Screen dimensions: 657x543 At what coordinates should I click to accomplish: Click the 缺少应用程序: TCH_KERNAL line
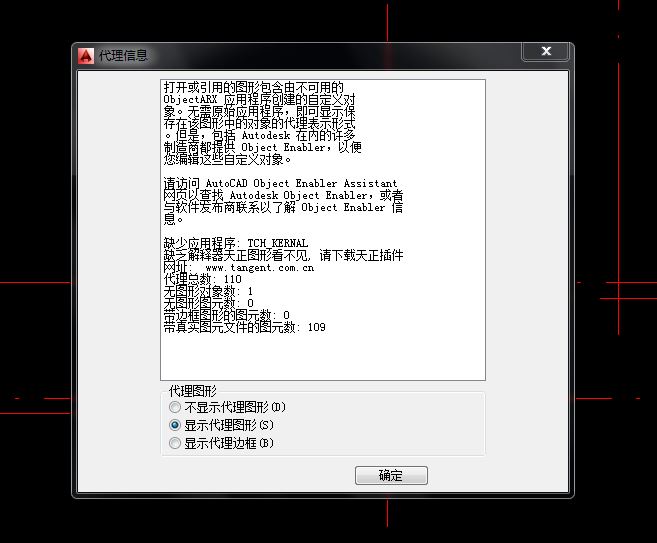tap(235, 243)
